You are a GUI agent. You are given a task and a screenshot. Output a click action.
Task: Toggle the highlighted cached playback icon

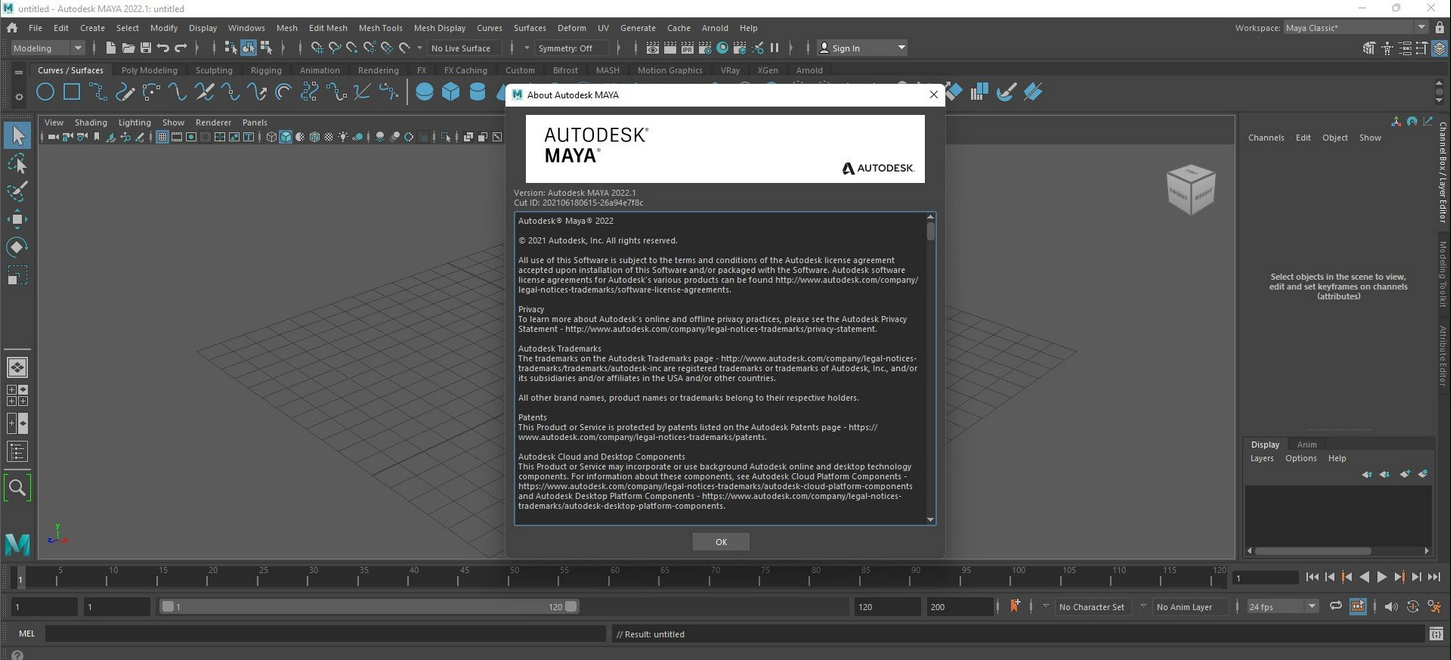click(x=1358, y=606)
